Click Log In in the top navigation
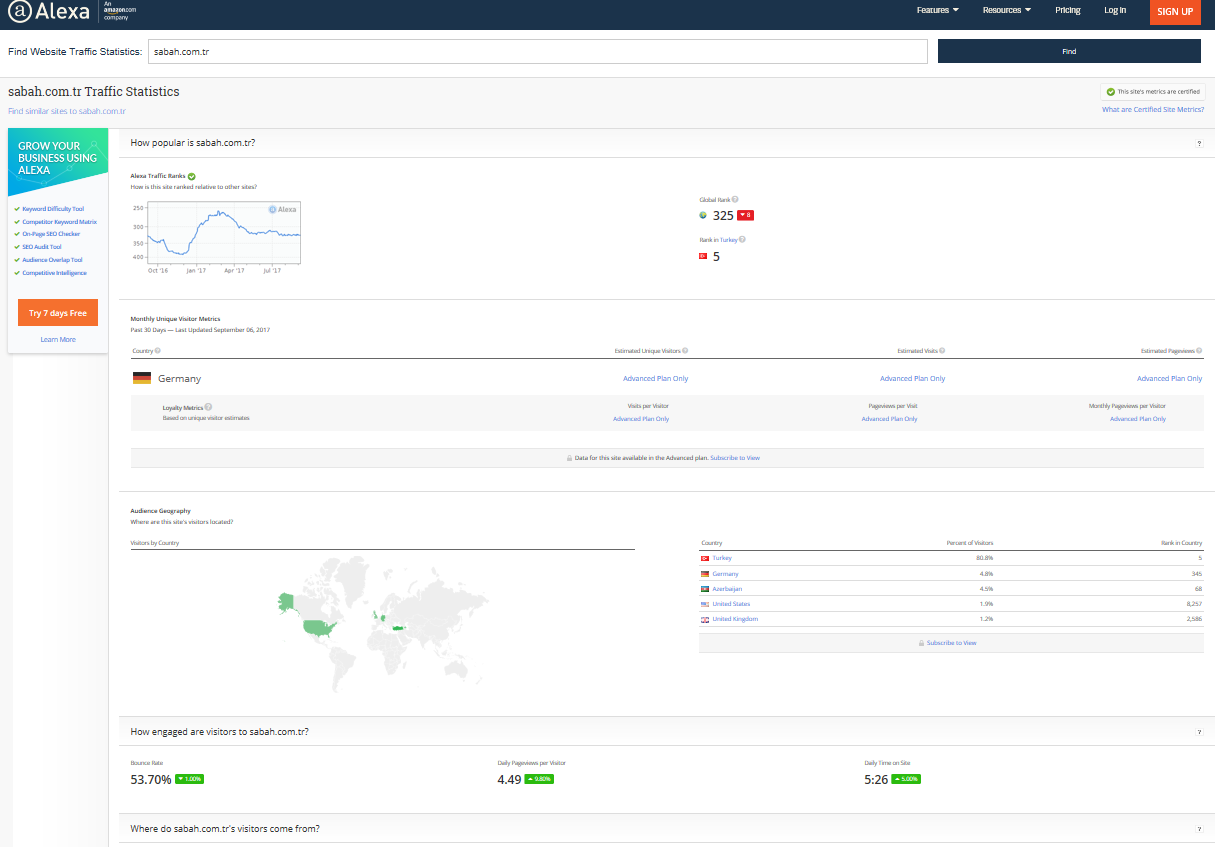Screen dimensions: 1215x847 [1115, 10]
